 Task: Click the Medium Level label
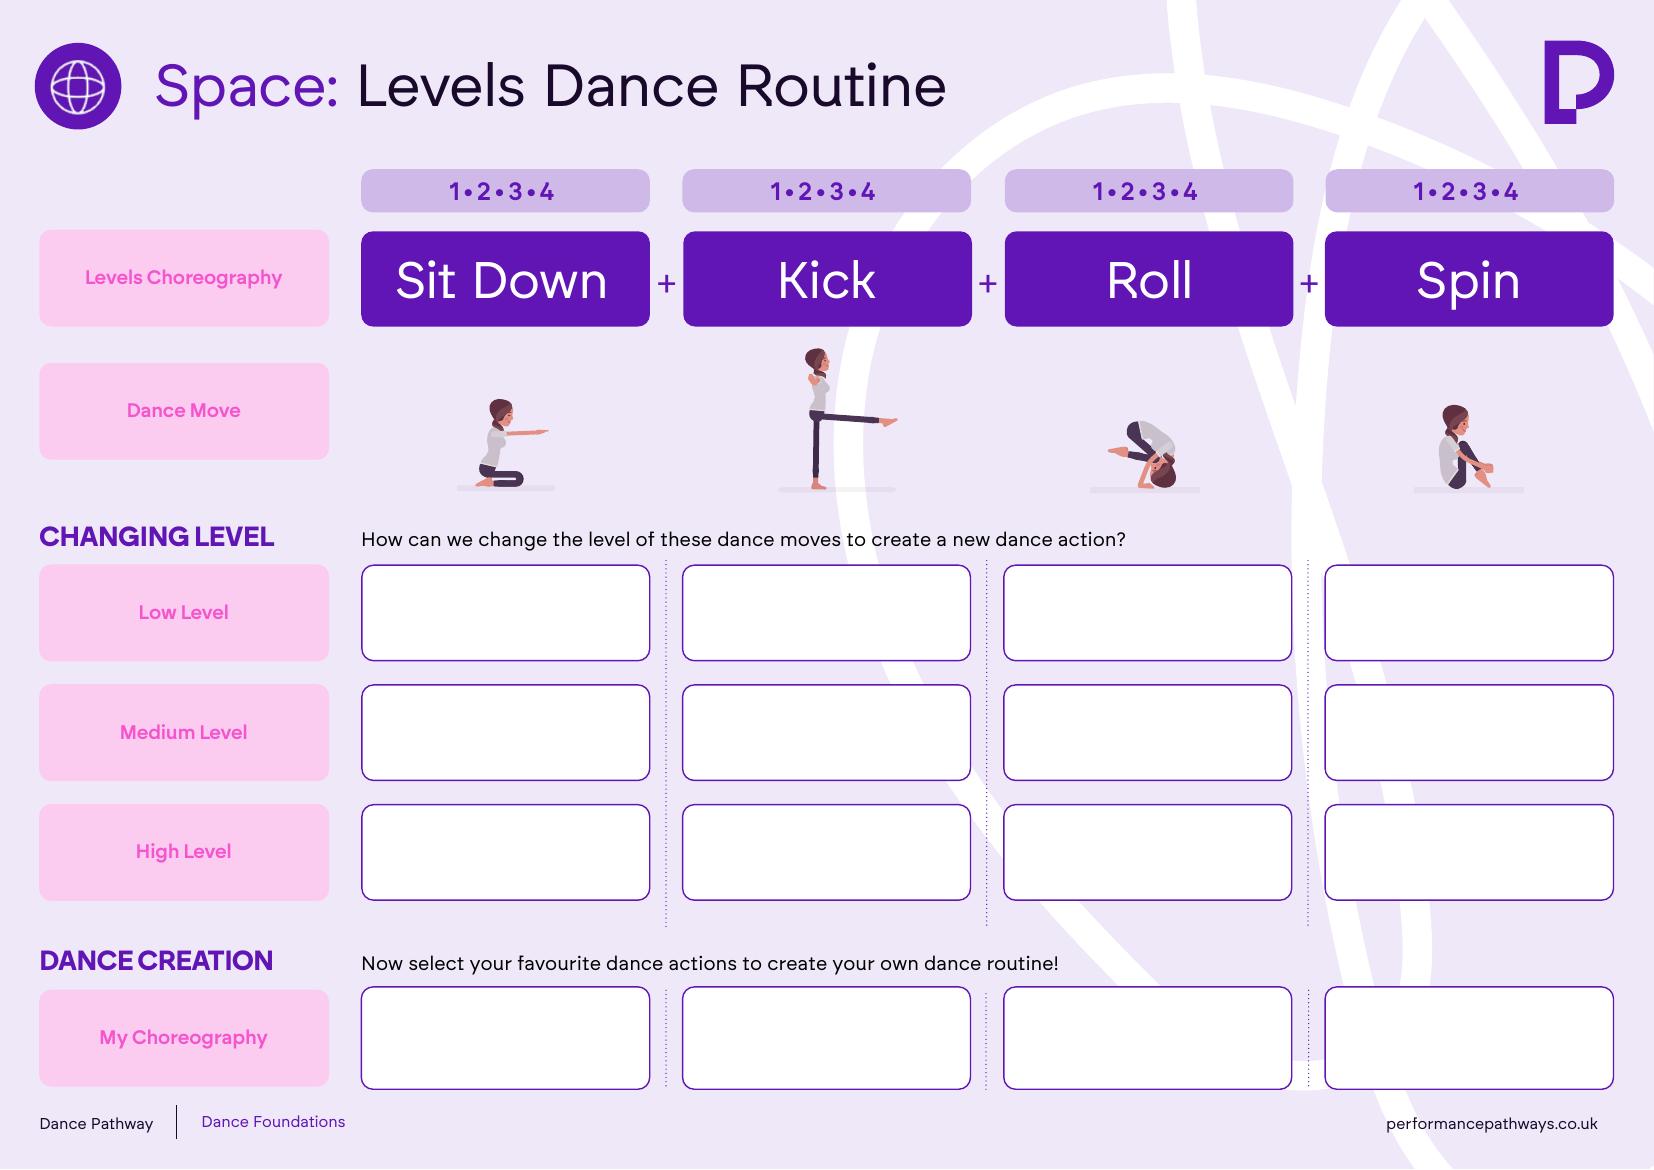[x=184, y=732]
